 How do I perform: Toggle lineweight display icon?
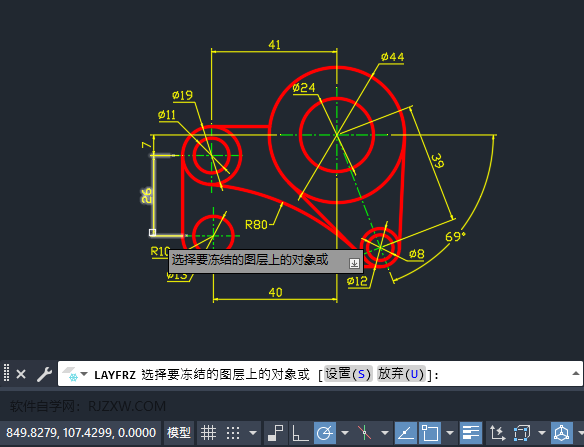pos(471,433)
